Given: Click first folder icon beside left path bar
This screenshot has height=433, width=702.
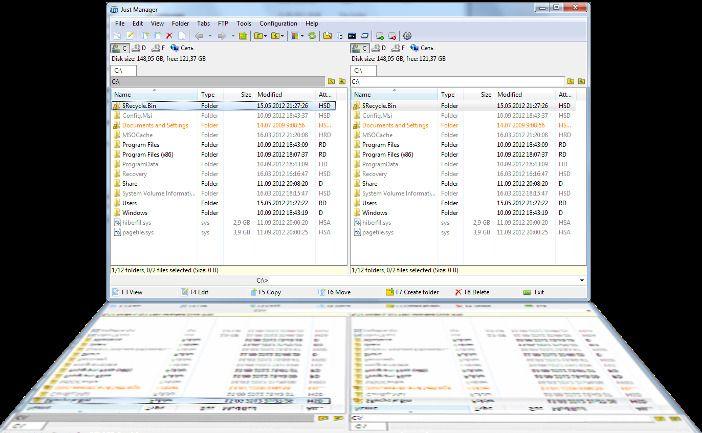Looking at the screenshot, I should (331, 81).
